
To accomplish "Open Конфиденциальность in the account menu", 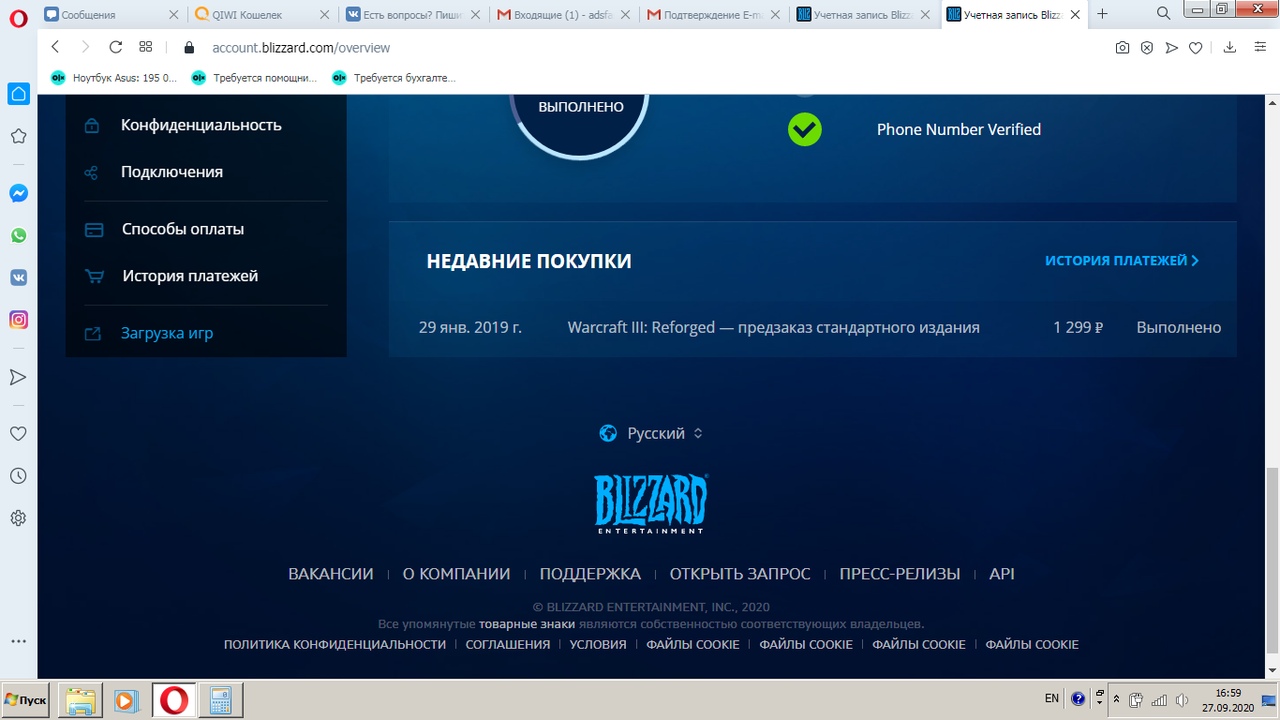I will point(201,125).
